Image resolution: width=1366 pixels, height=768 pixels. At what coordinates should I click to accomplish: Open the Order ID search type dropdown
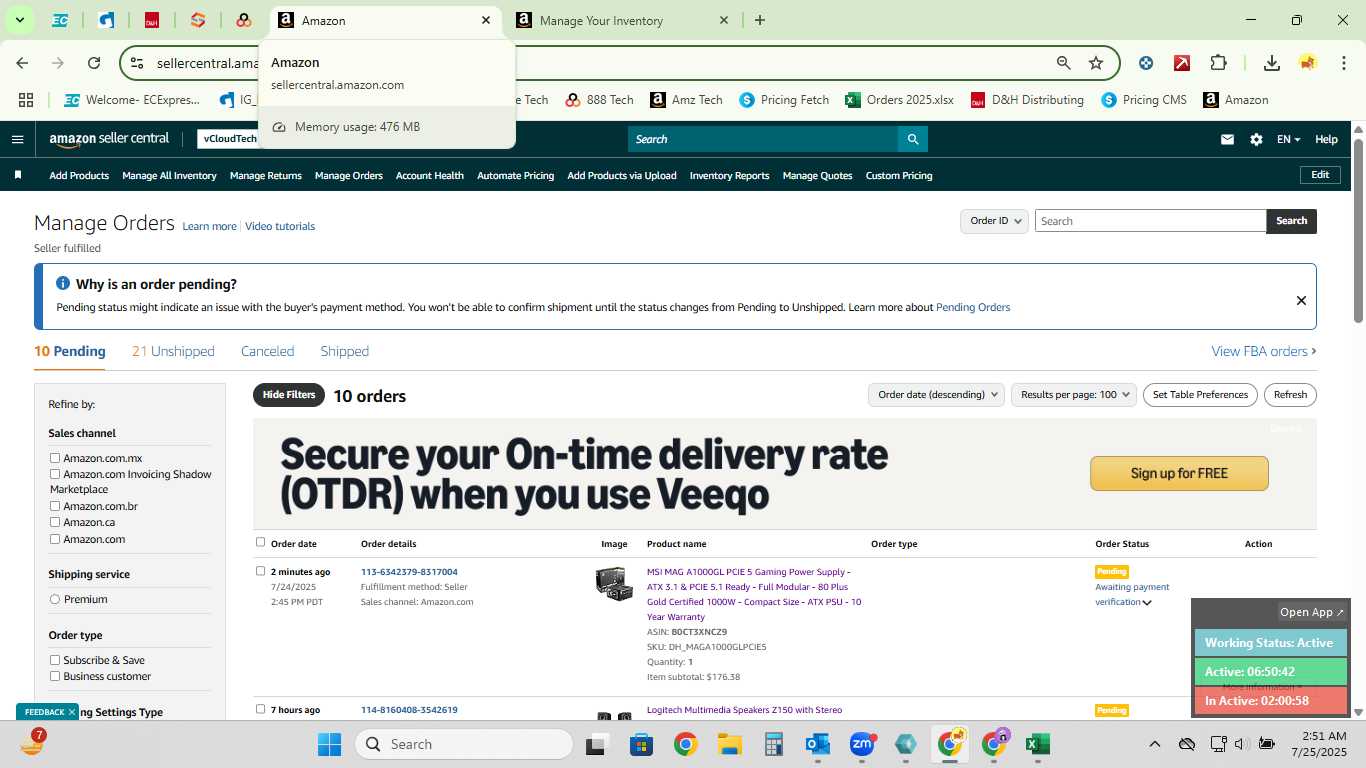[995, 221]
